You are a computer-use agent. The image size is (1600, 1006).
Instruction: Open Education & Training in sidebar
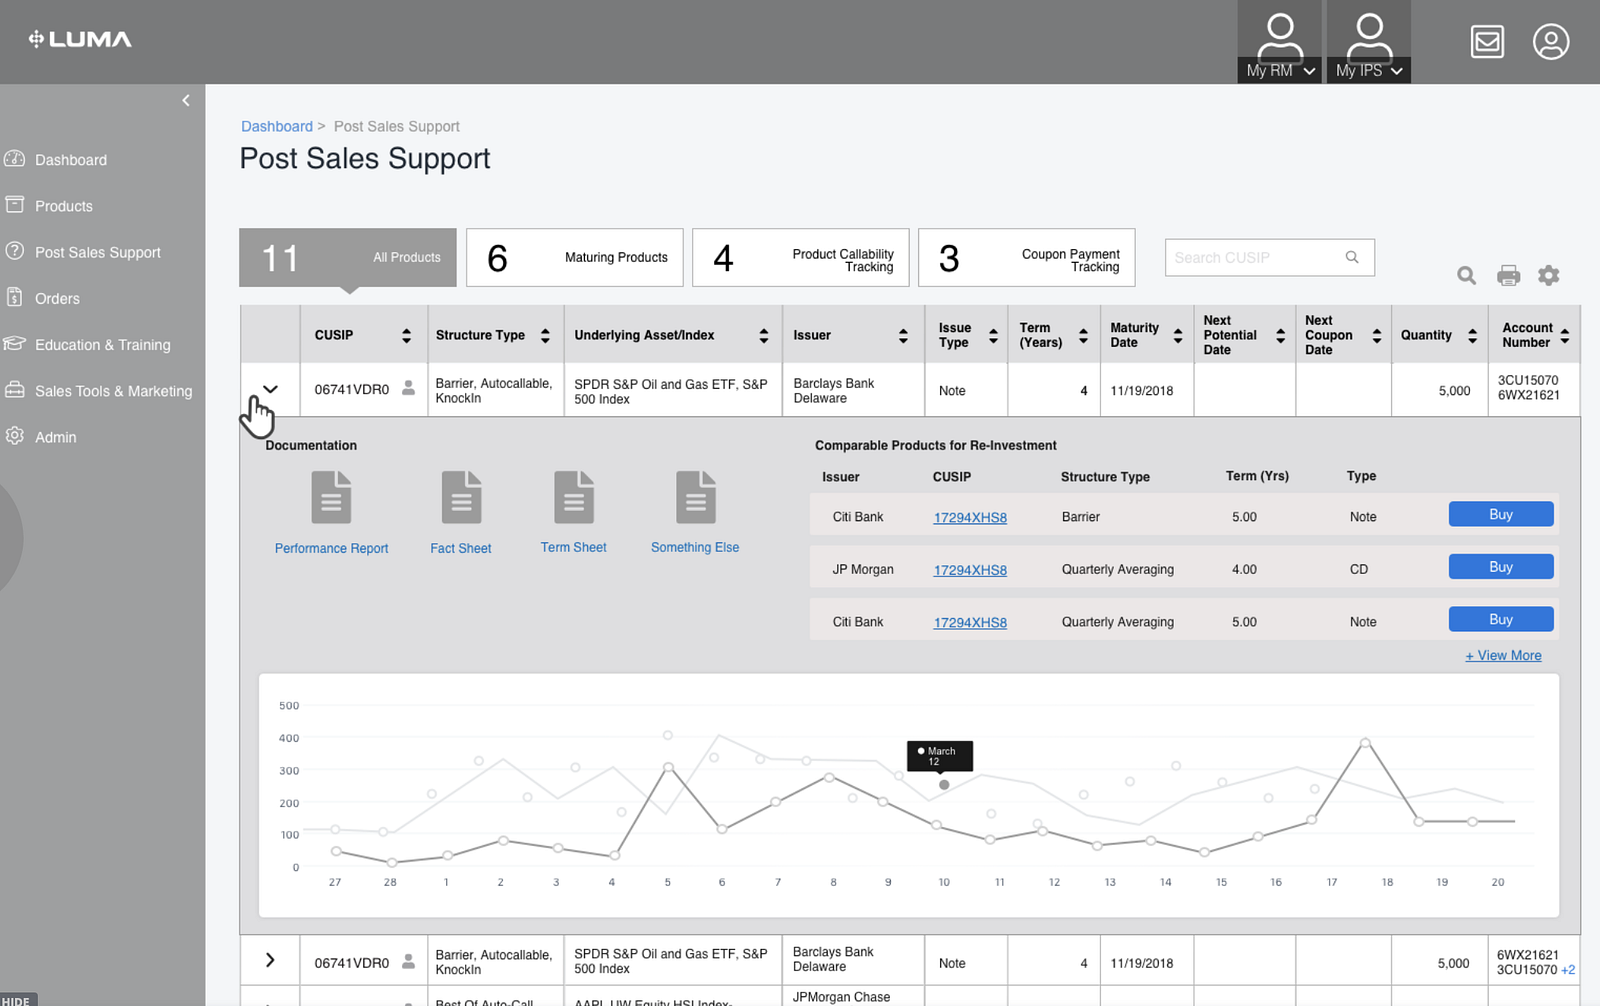(x=103, y=345)
